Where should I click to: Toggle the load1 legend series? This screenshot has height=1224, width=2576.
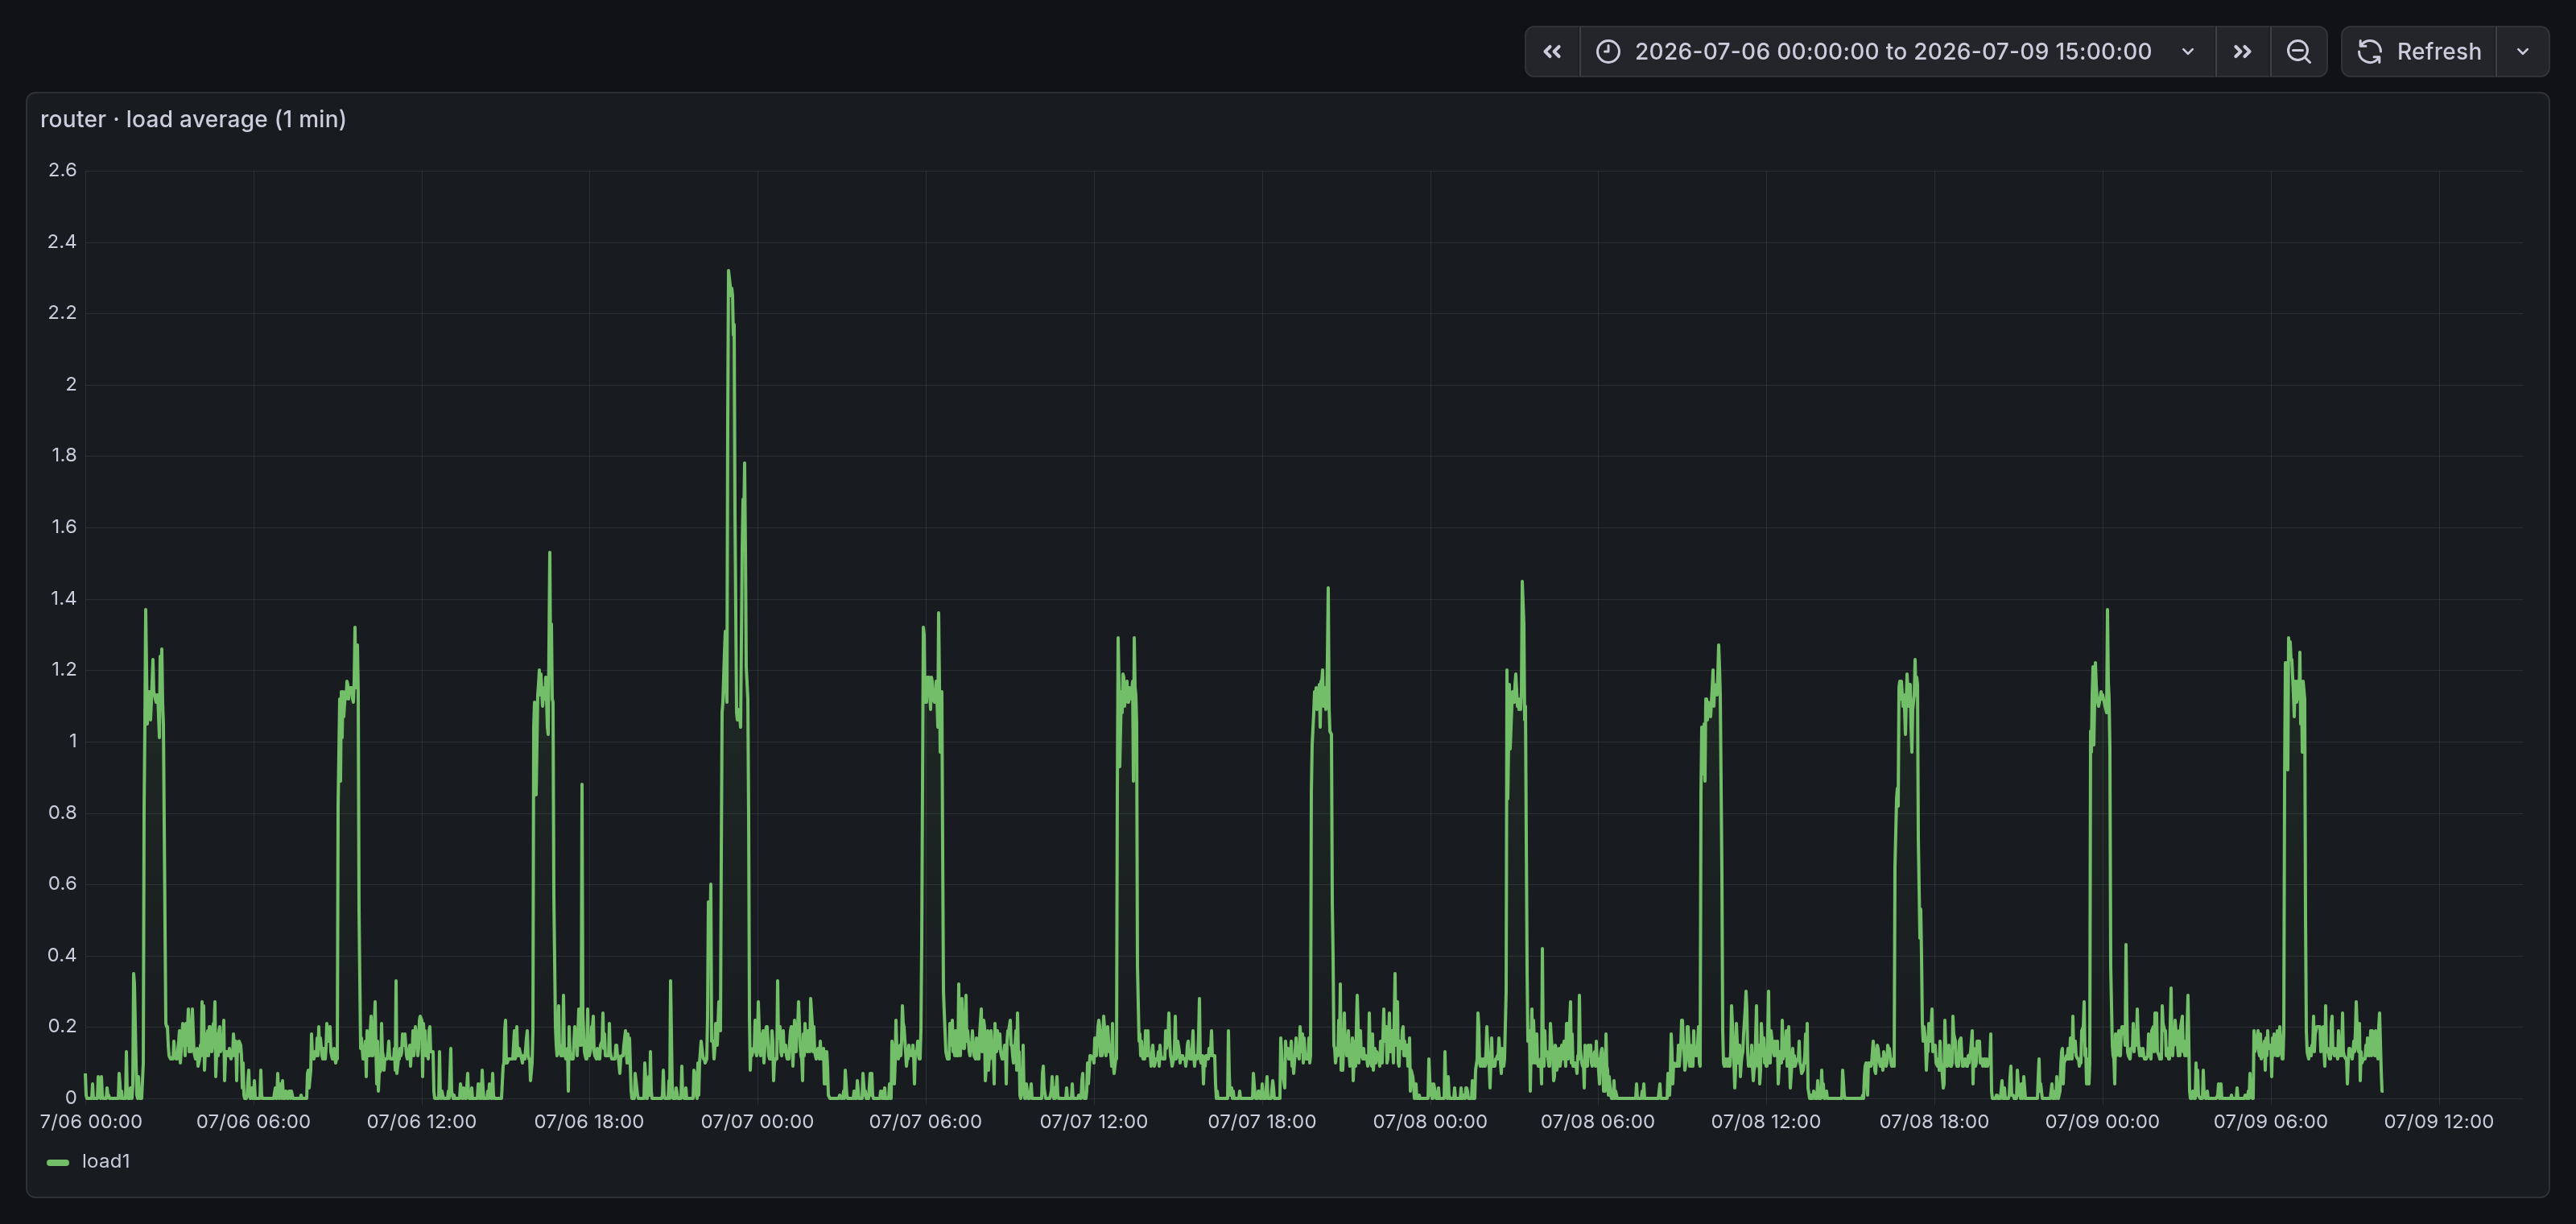[x=106, y=1161]
